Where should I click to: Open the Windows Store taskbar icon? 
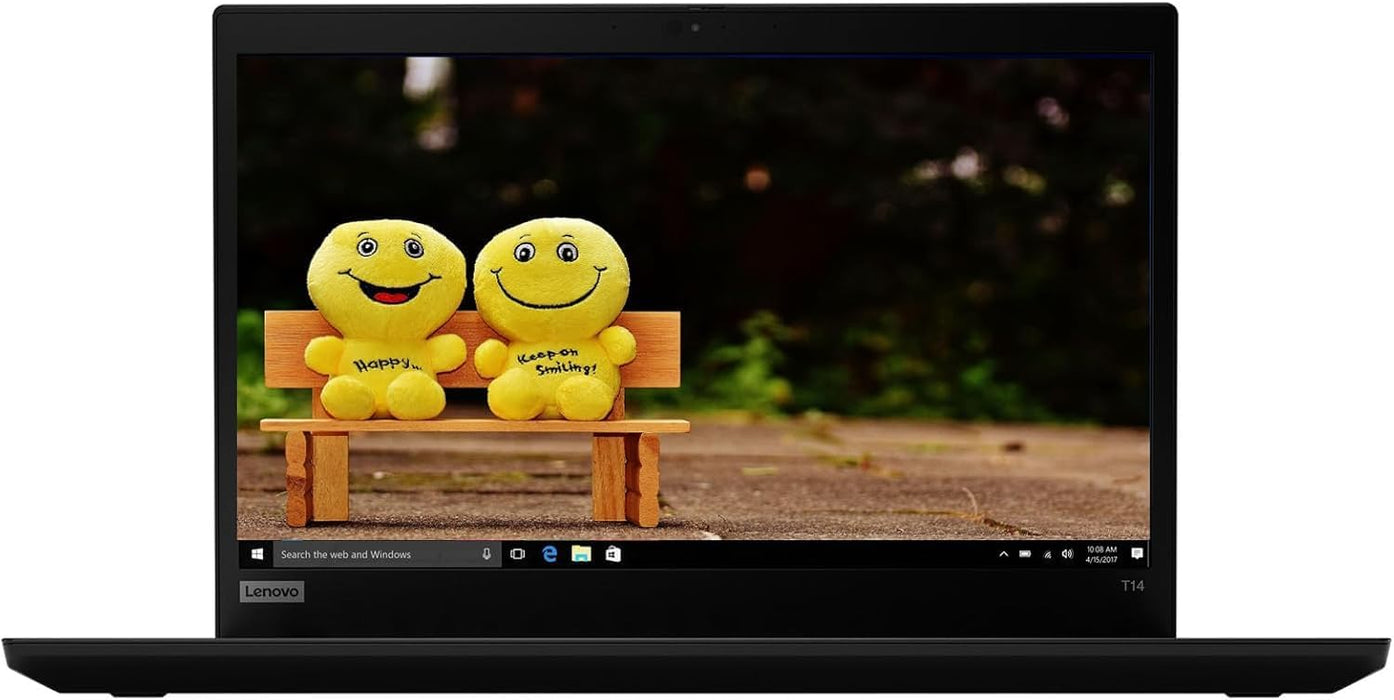613,554
